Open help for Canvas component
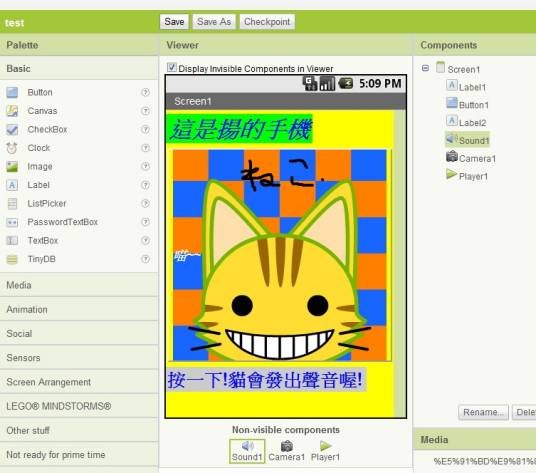 145,111
